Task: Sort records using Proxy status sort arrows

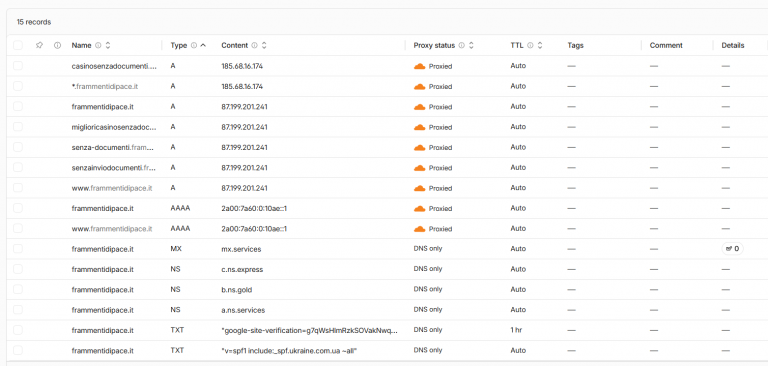Action: [x=471, y=45]
